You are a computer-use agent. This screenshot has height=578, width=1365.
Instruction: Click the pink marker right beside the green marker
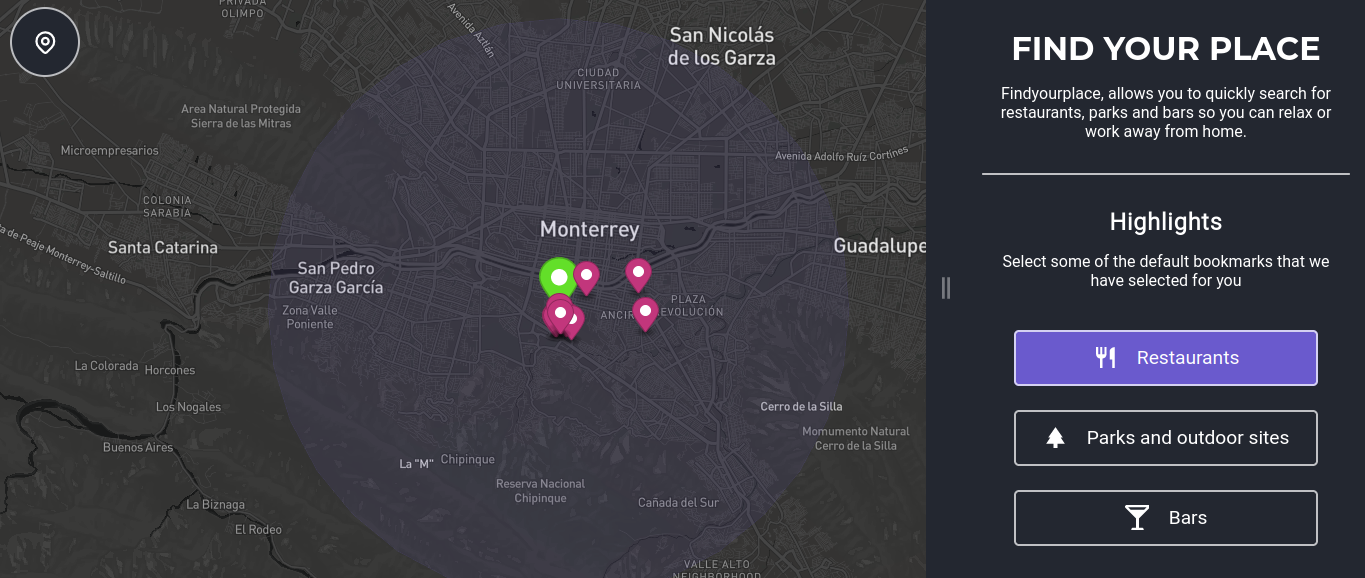pyautogui.click(x=586, y=277)
